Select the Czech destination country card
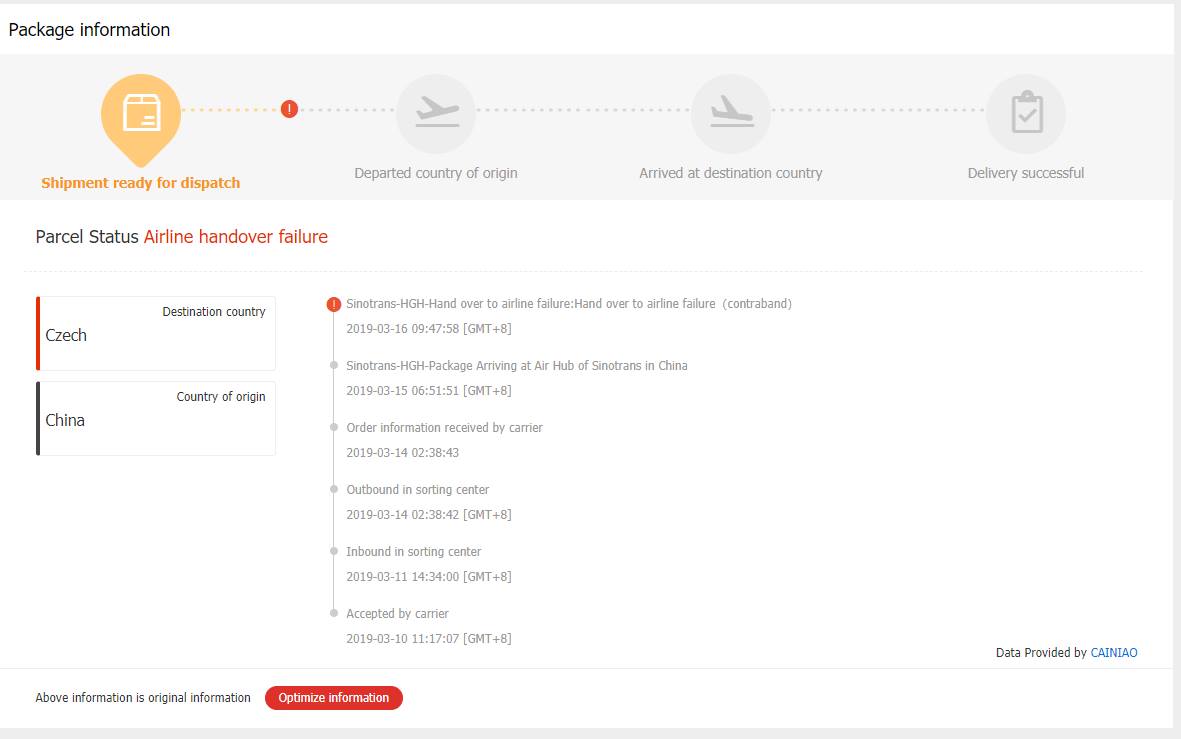 coord(156,333)
